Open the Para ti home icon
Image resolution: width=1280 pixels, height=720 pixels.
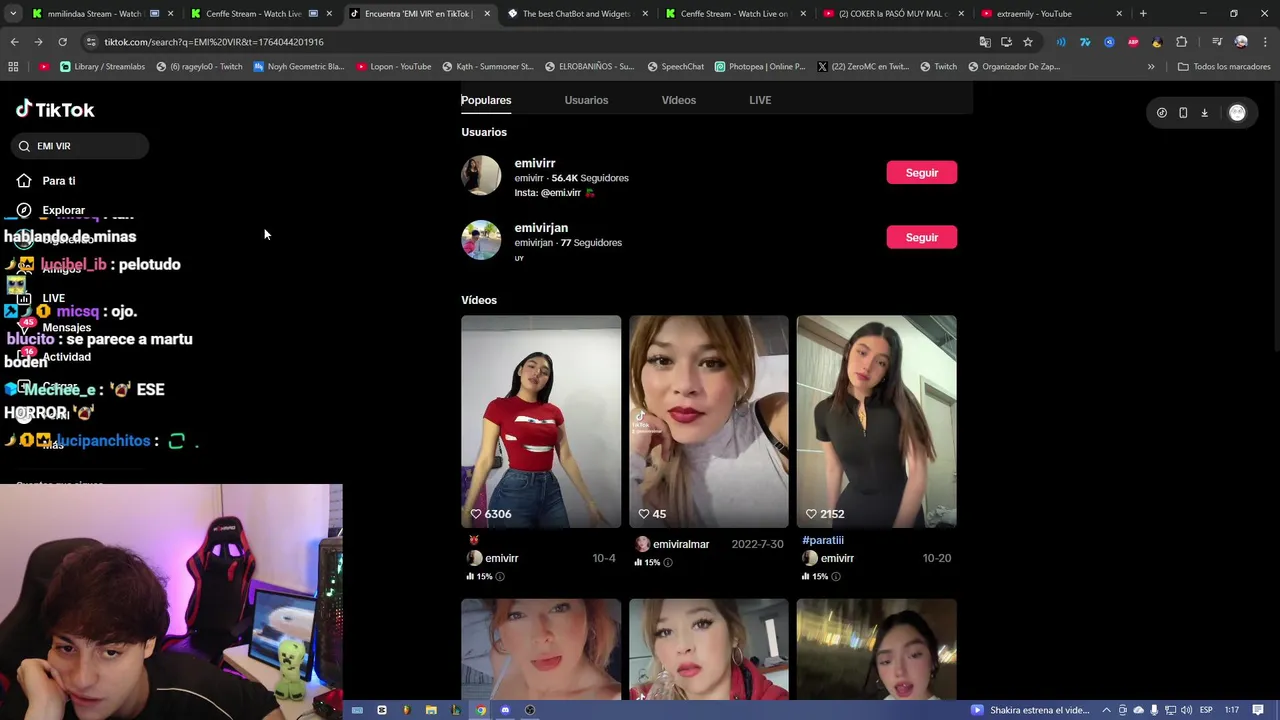pyautogui.click(x=24, y=181)
